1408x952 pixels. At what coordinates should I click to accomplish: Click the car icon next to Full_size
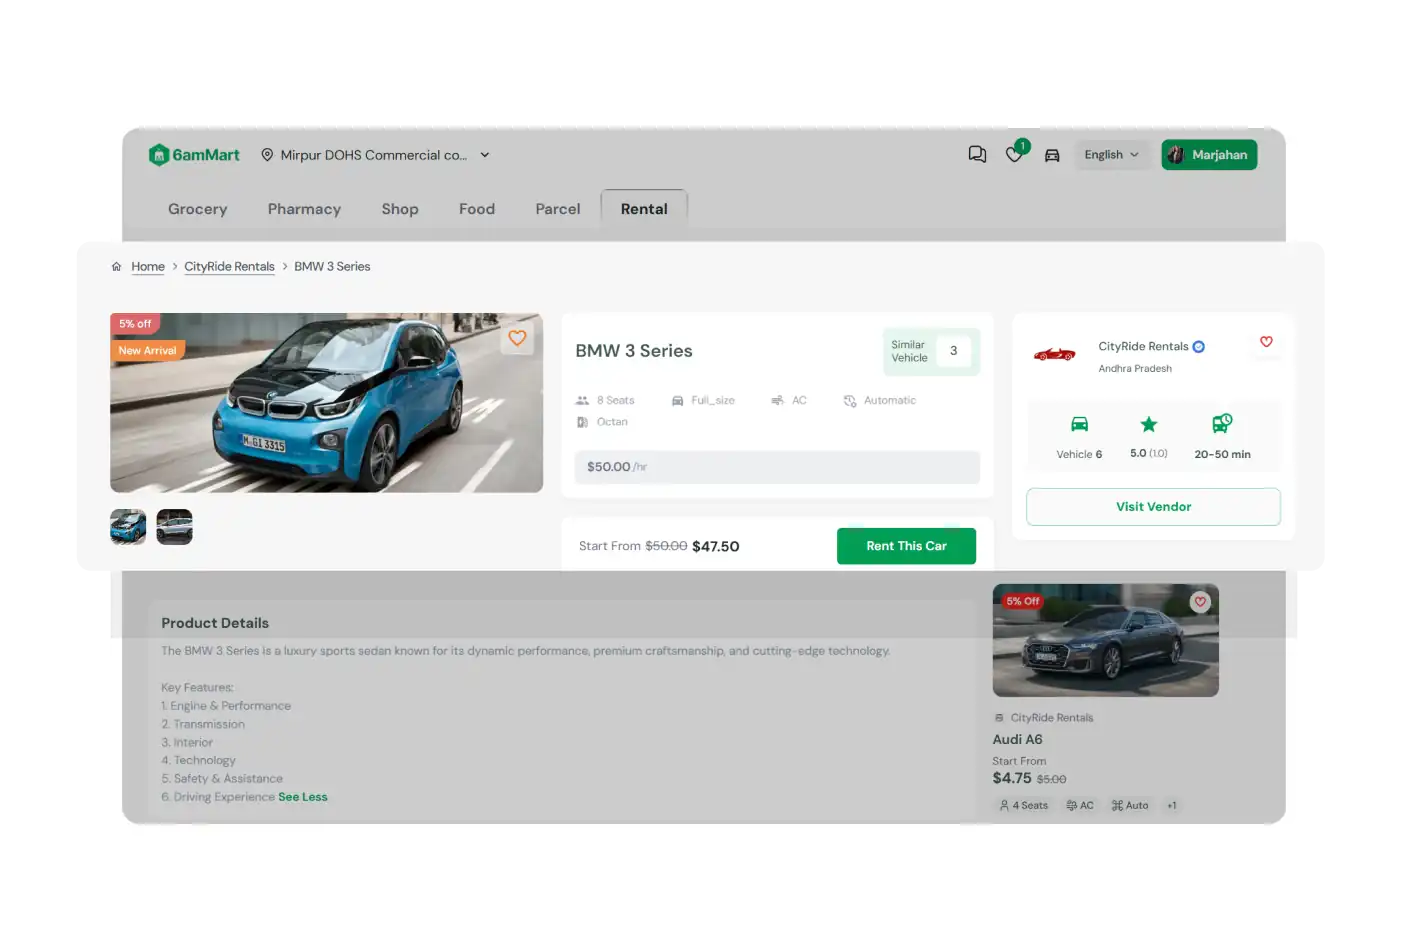(x=677, y=401)
